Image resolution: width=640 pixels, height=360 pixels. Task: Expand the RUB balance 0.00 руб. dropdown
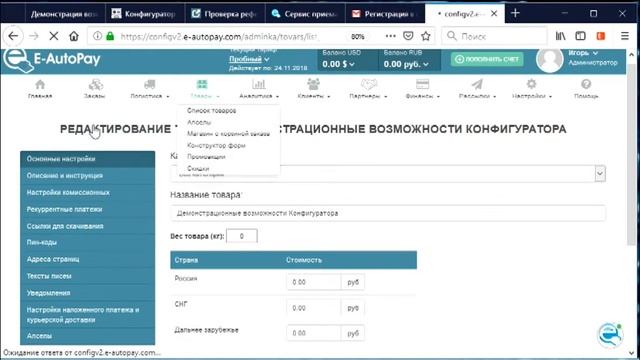[406, 64]
